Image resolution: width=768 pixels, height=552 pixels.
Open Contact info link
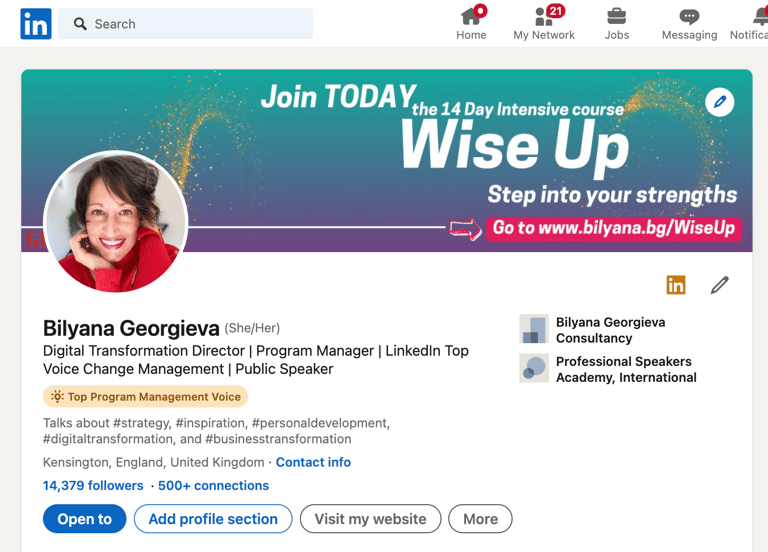coord(313,462)
